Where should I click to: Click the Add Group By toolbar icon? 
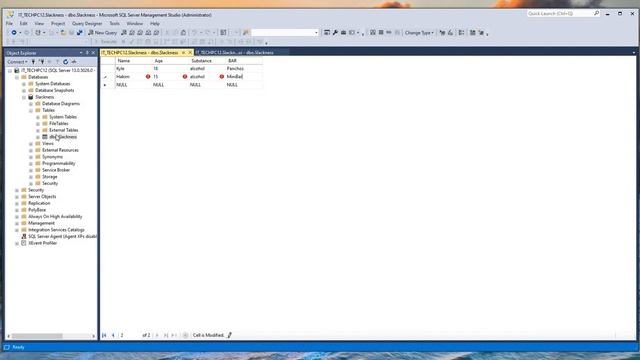[461, 33]
